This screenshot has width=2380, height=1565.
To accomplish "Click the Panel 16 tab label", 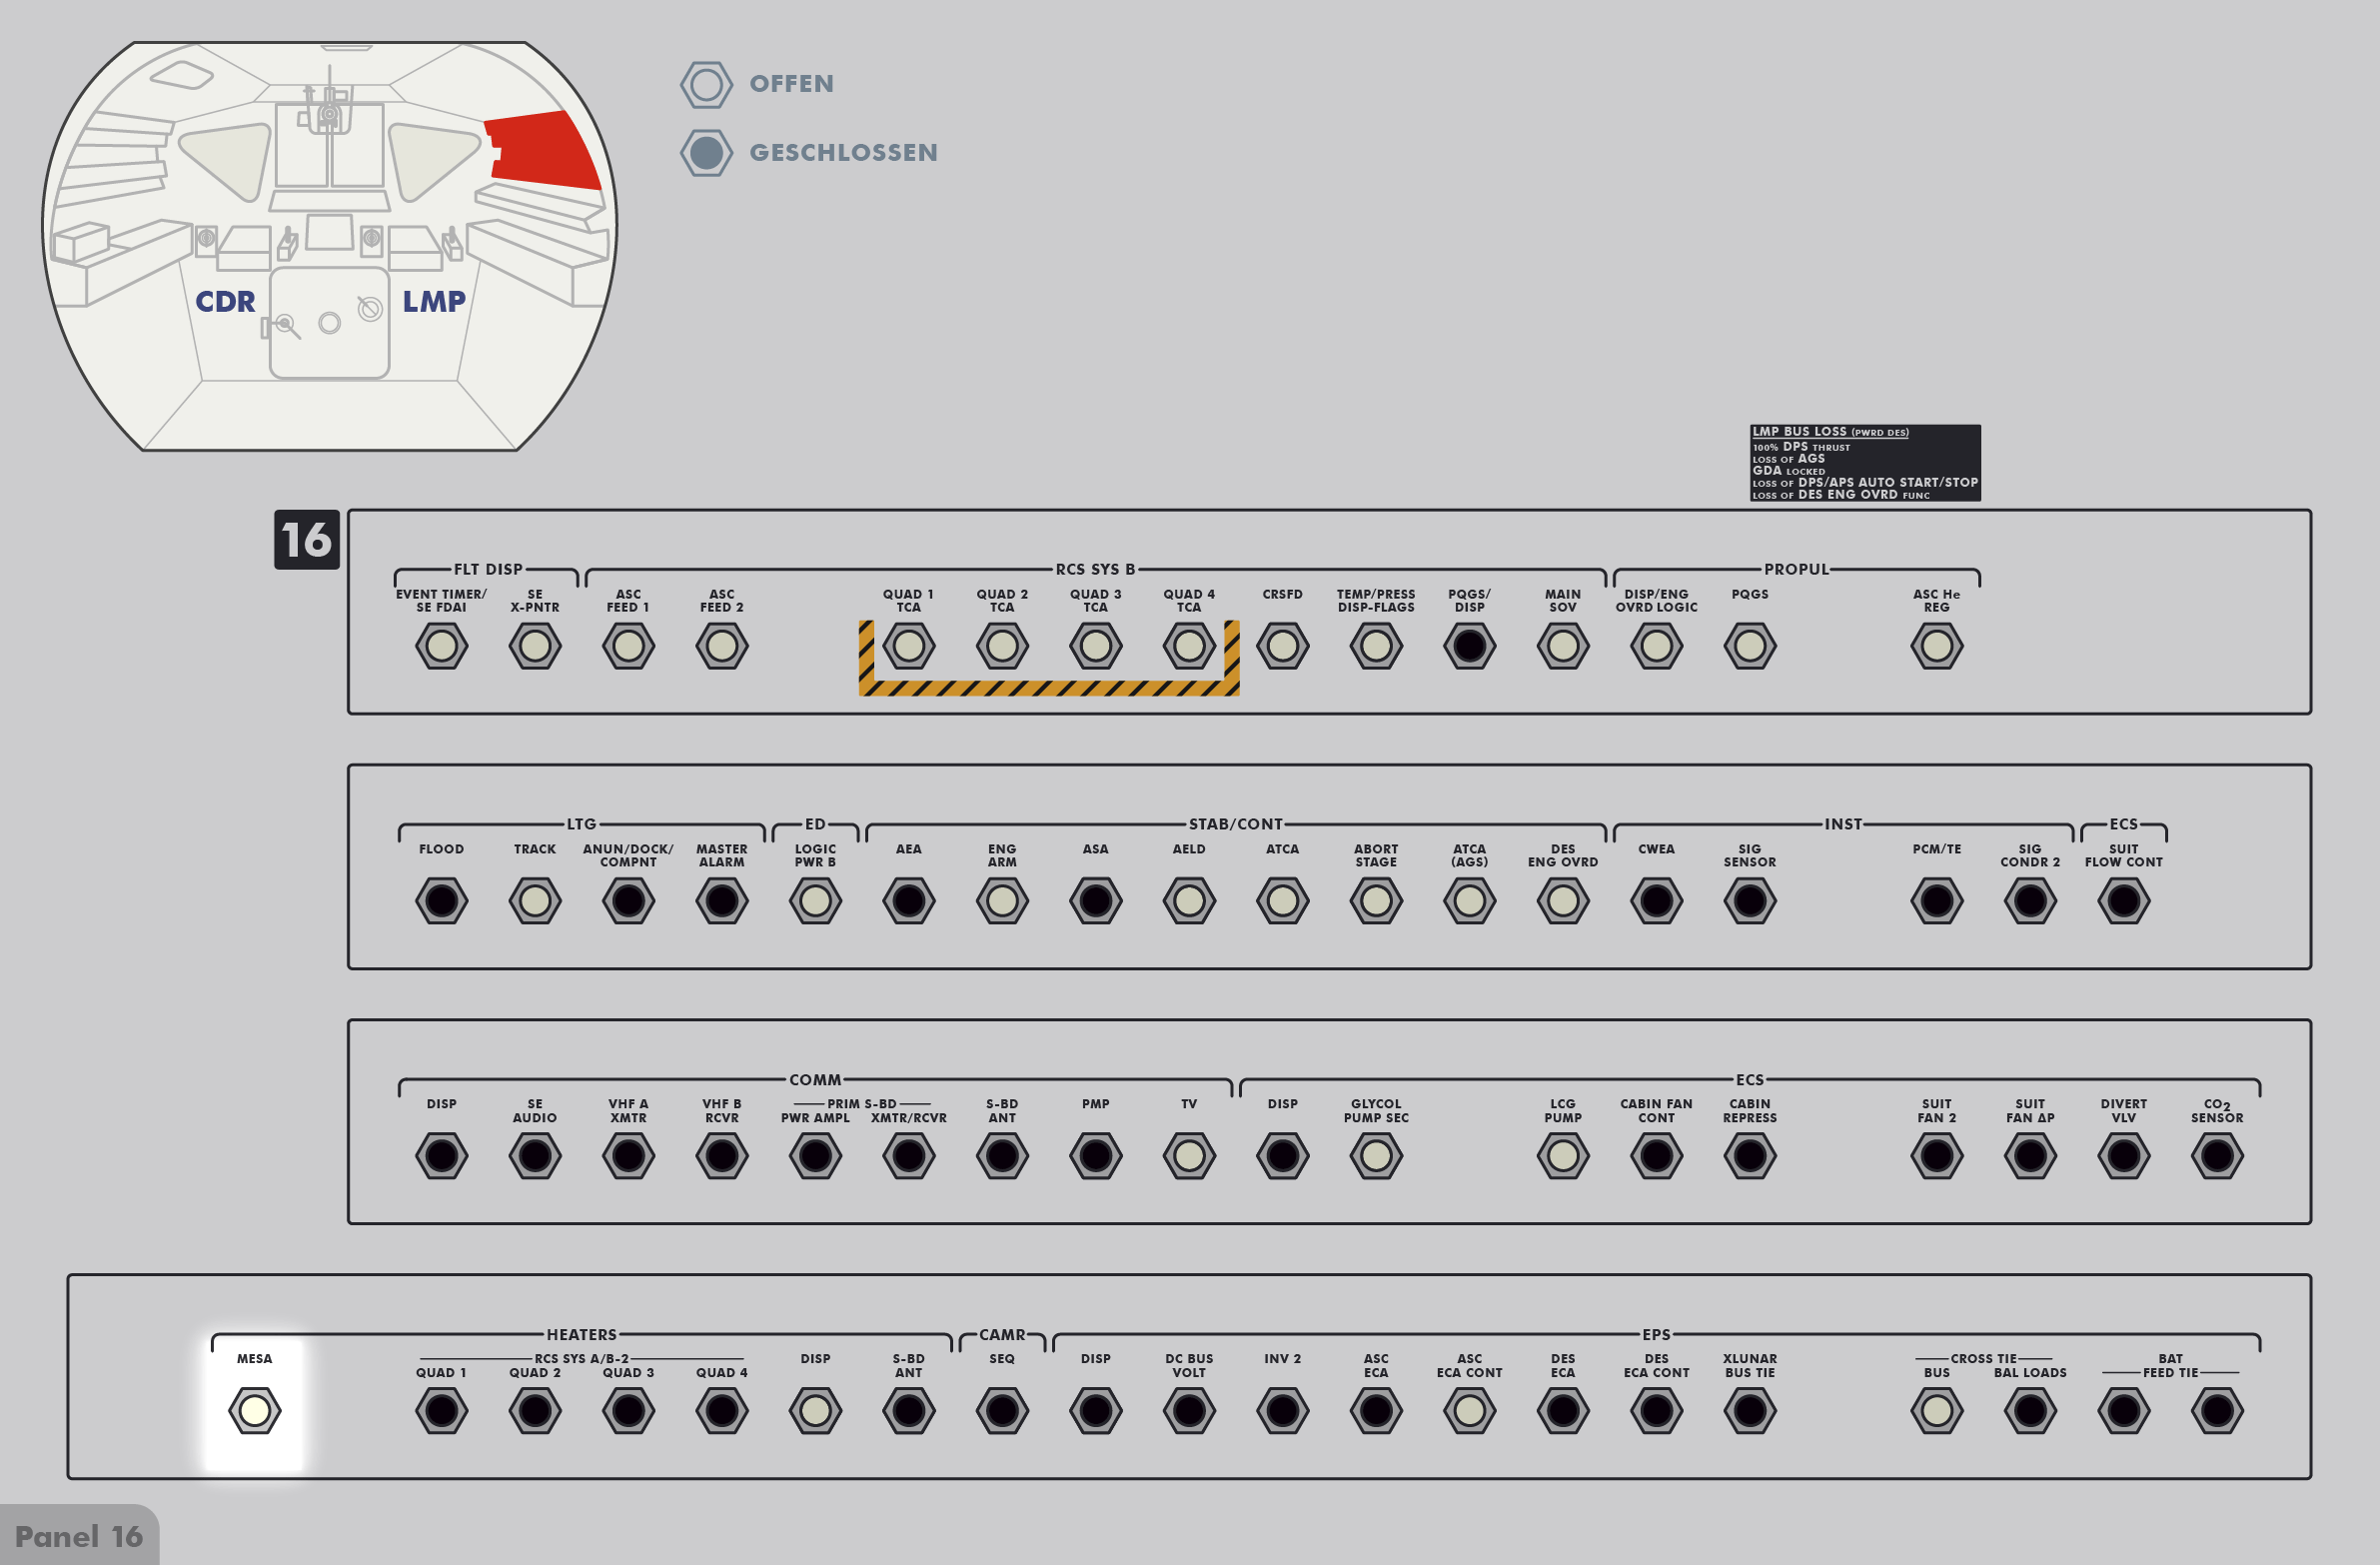I will pyautogui.click(x=79, y=1536).
